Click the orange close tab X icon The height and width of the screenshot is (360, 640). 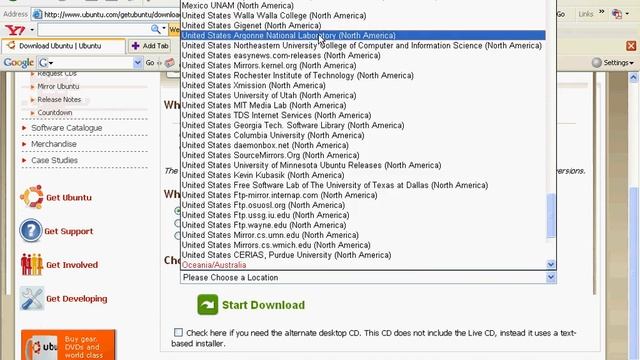631,46
